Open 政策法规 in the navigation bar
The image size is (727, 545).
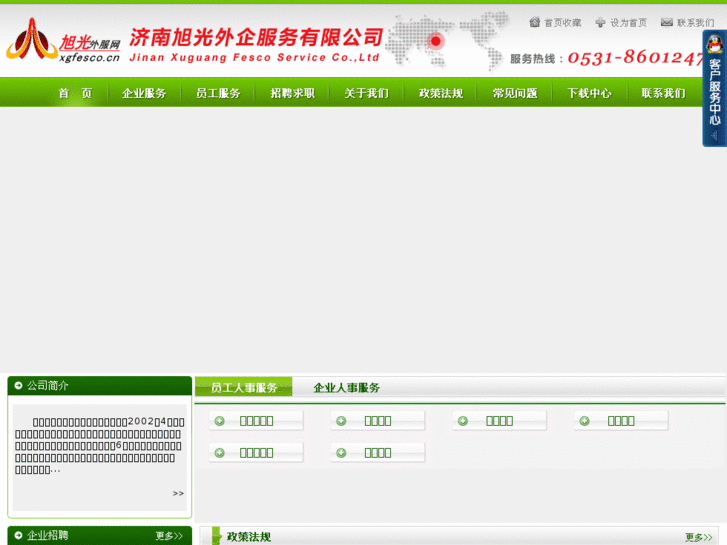[x=441, y=93]
